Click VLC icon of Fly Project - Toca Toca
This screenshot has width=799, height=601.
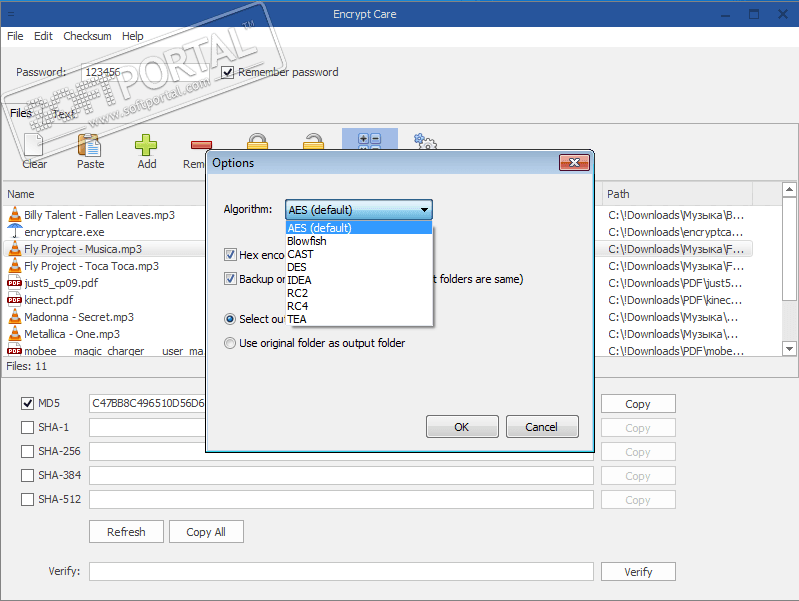point(15,266)
